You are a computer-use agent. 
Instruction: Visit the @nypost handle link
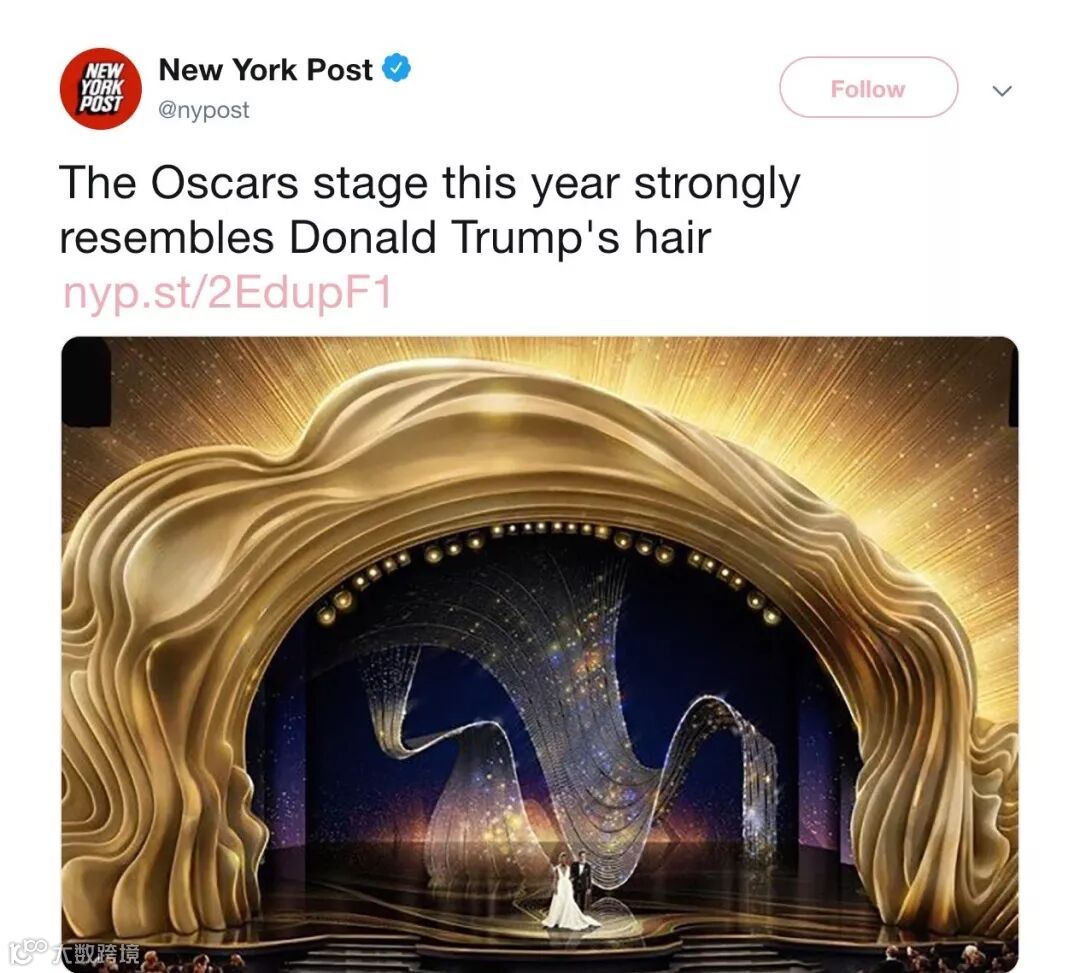[x=204, y=110]
